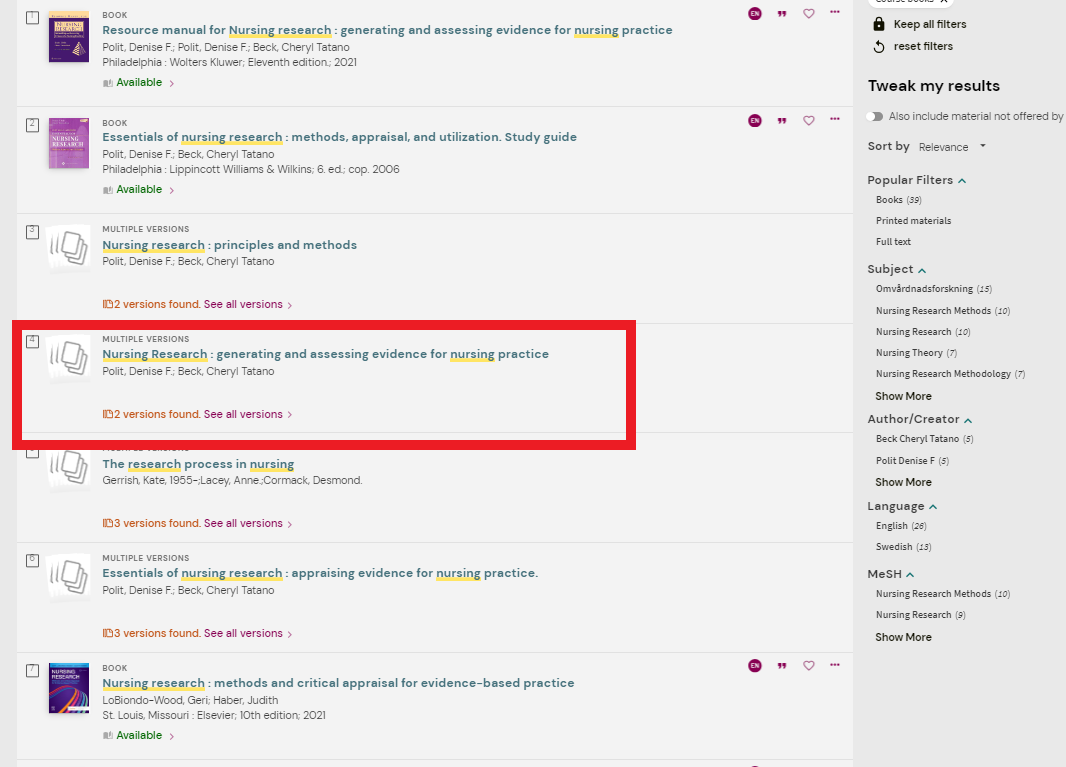
Task: Open EndNote export for Essentials Study guide record
Action: tap(755, 120)
